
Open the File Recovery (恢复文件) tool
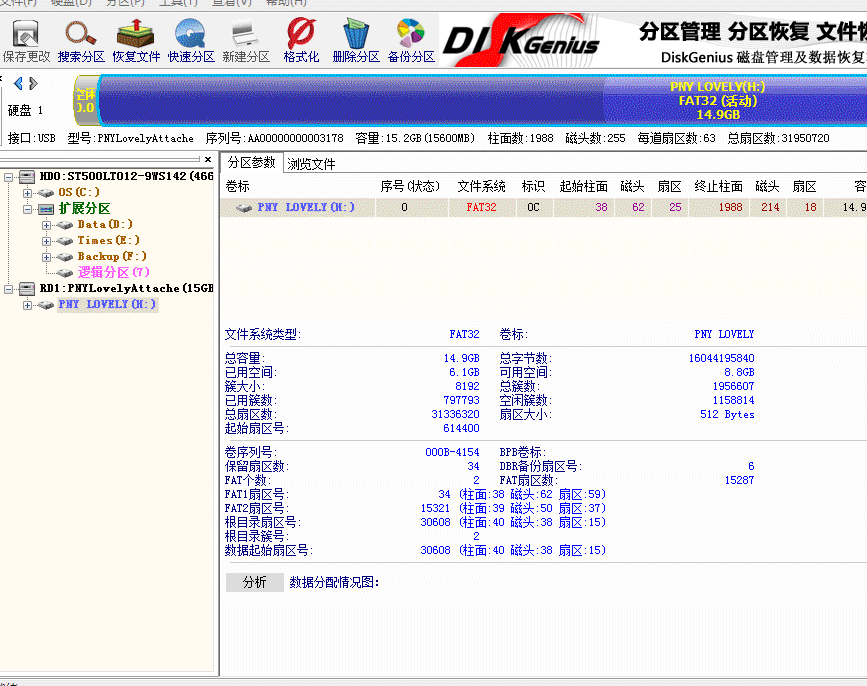(x=136, y=41)
